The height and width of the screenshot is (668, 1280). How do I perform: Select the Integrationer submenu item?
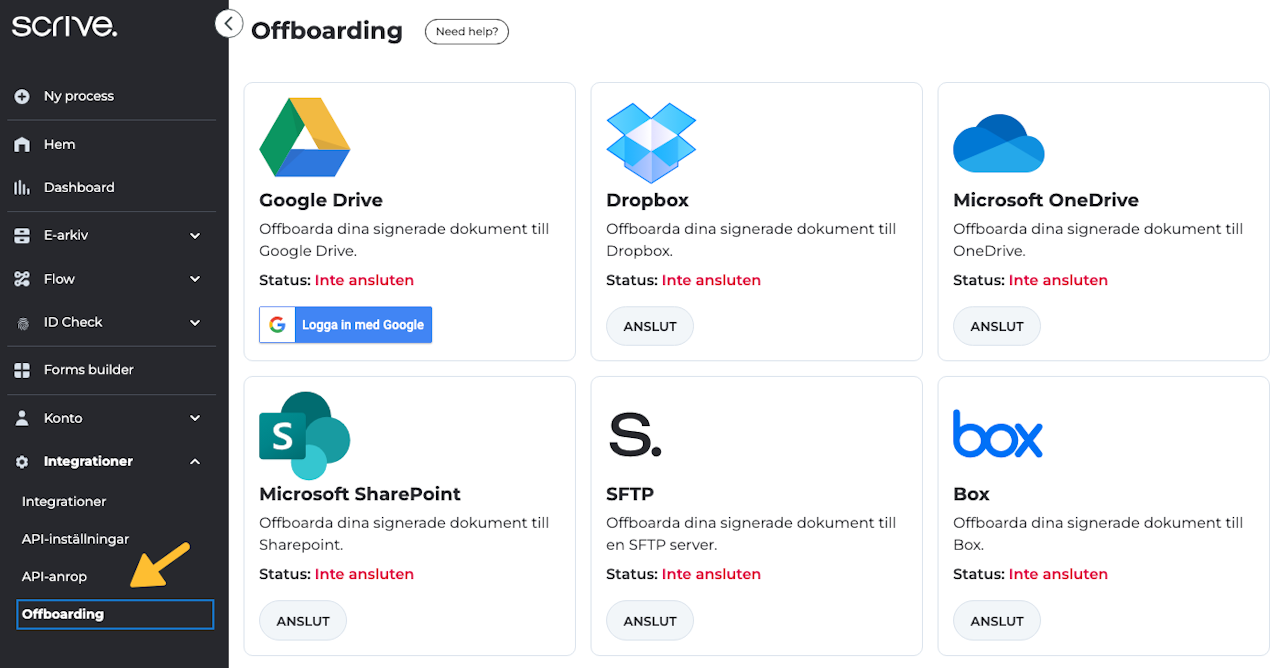tap(64, 502)
